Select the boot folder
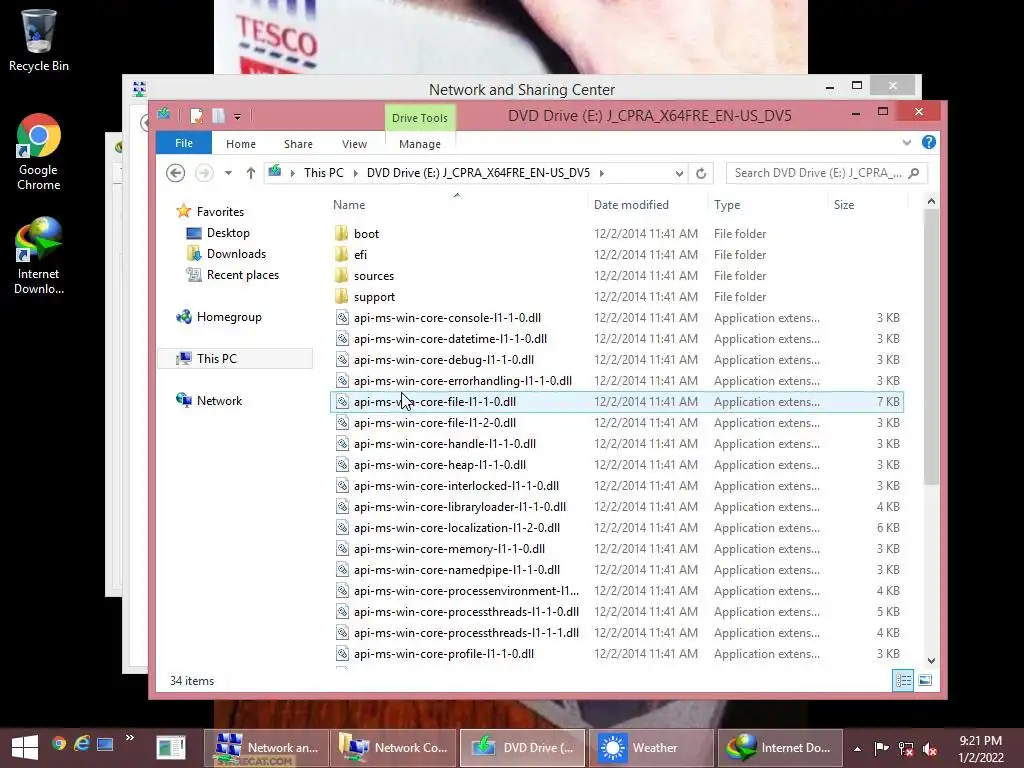Viewport: 1024px width, 768px height. 617,234
